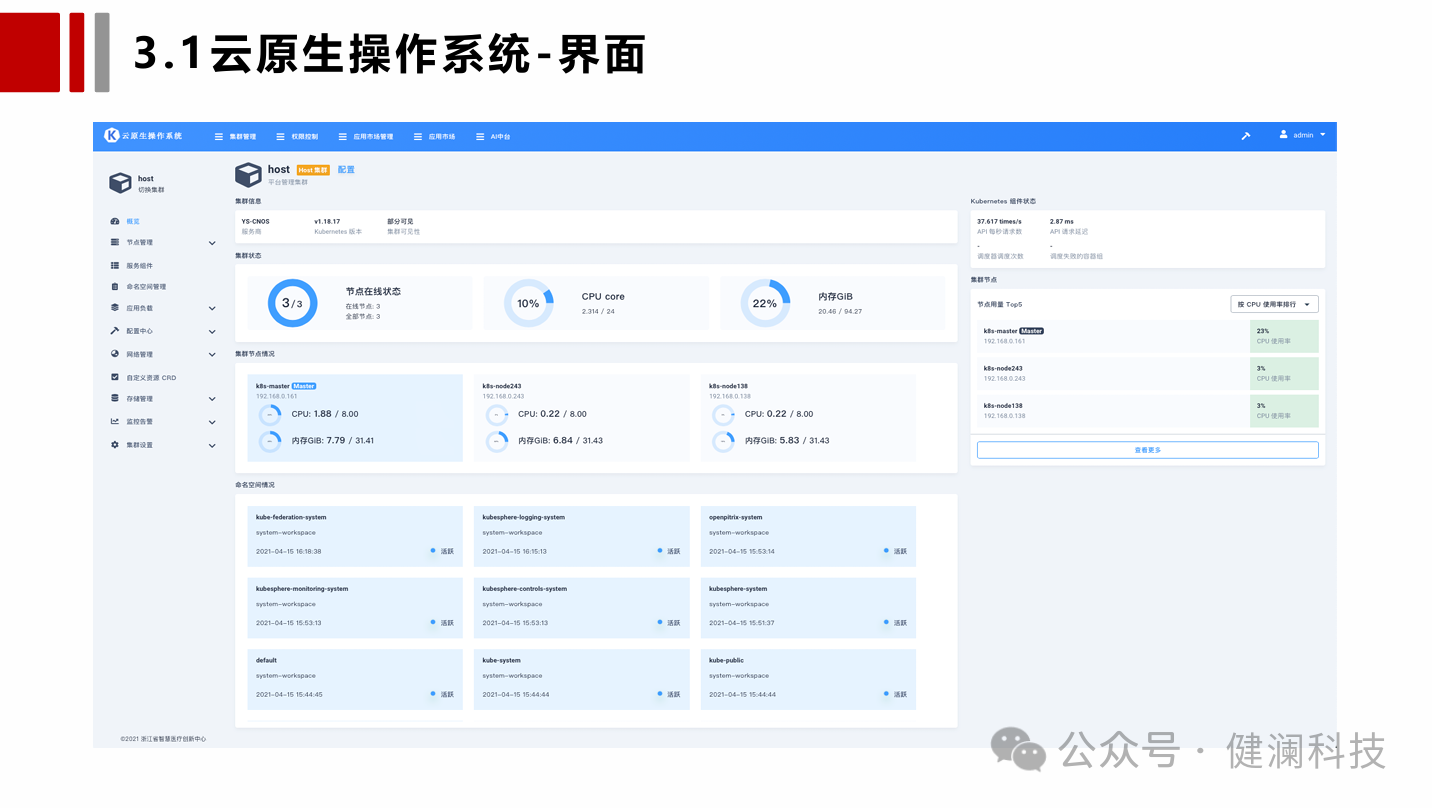Click the 查看更多 view more button
Viewport: 1432px width, 808px height.
tap(1147, 449)
